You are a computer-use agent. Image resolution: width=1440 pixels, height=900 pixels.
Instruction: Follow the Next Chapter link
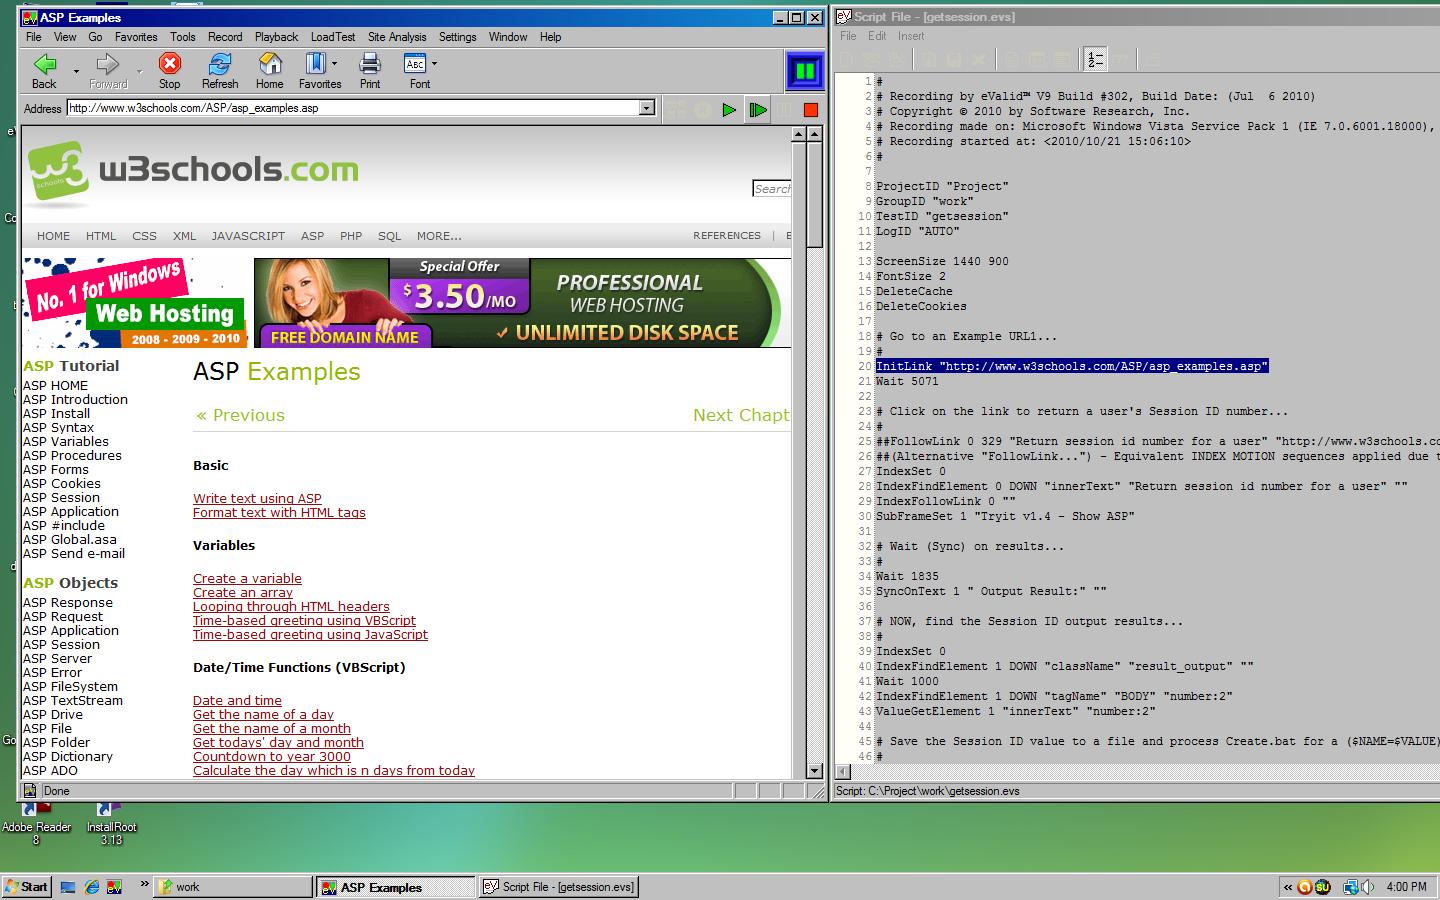[741, 415]
